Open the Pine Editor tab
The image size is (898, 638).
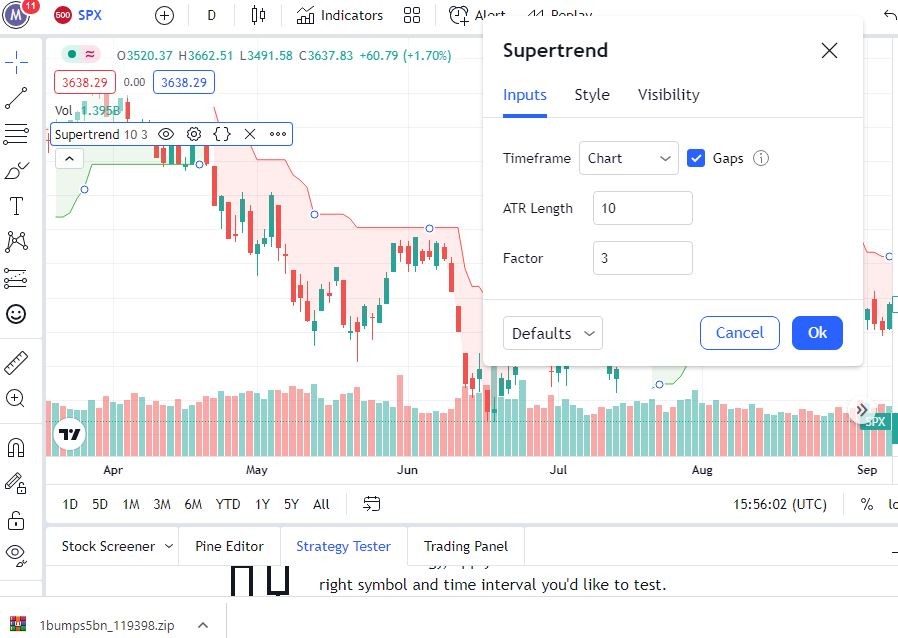(x=229, y=546)
